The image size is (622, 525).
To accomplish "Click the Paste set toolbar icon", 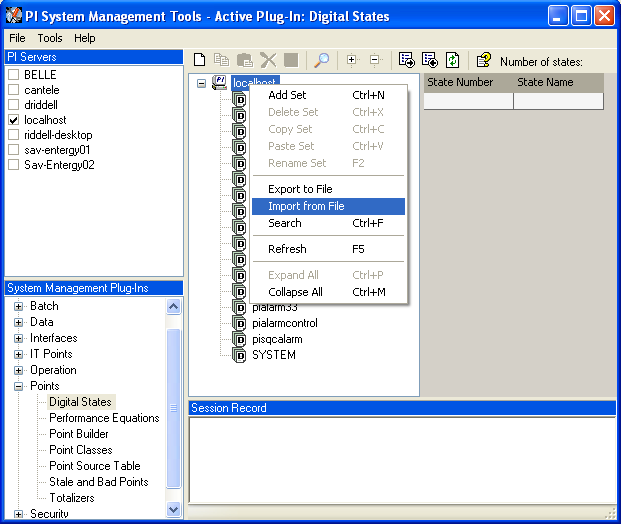I will click(x=245, y=60).
